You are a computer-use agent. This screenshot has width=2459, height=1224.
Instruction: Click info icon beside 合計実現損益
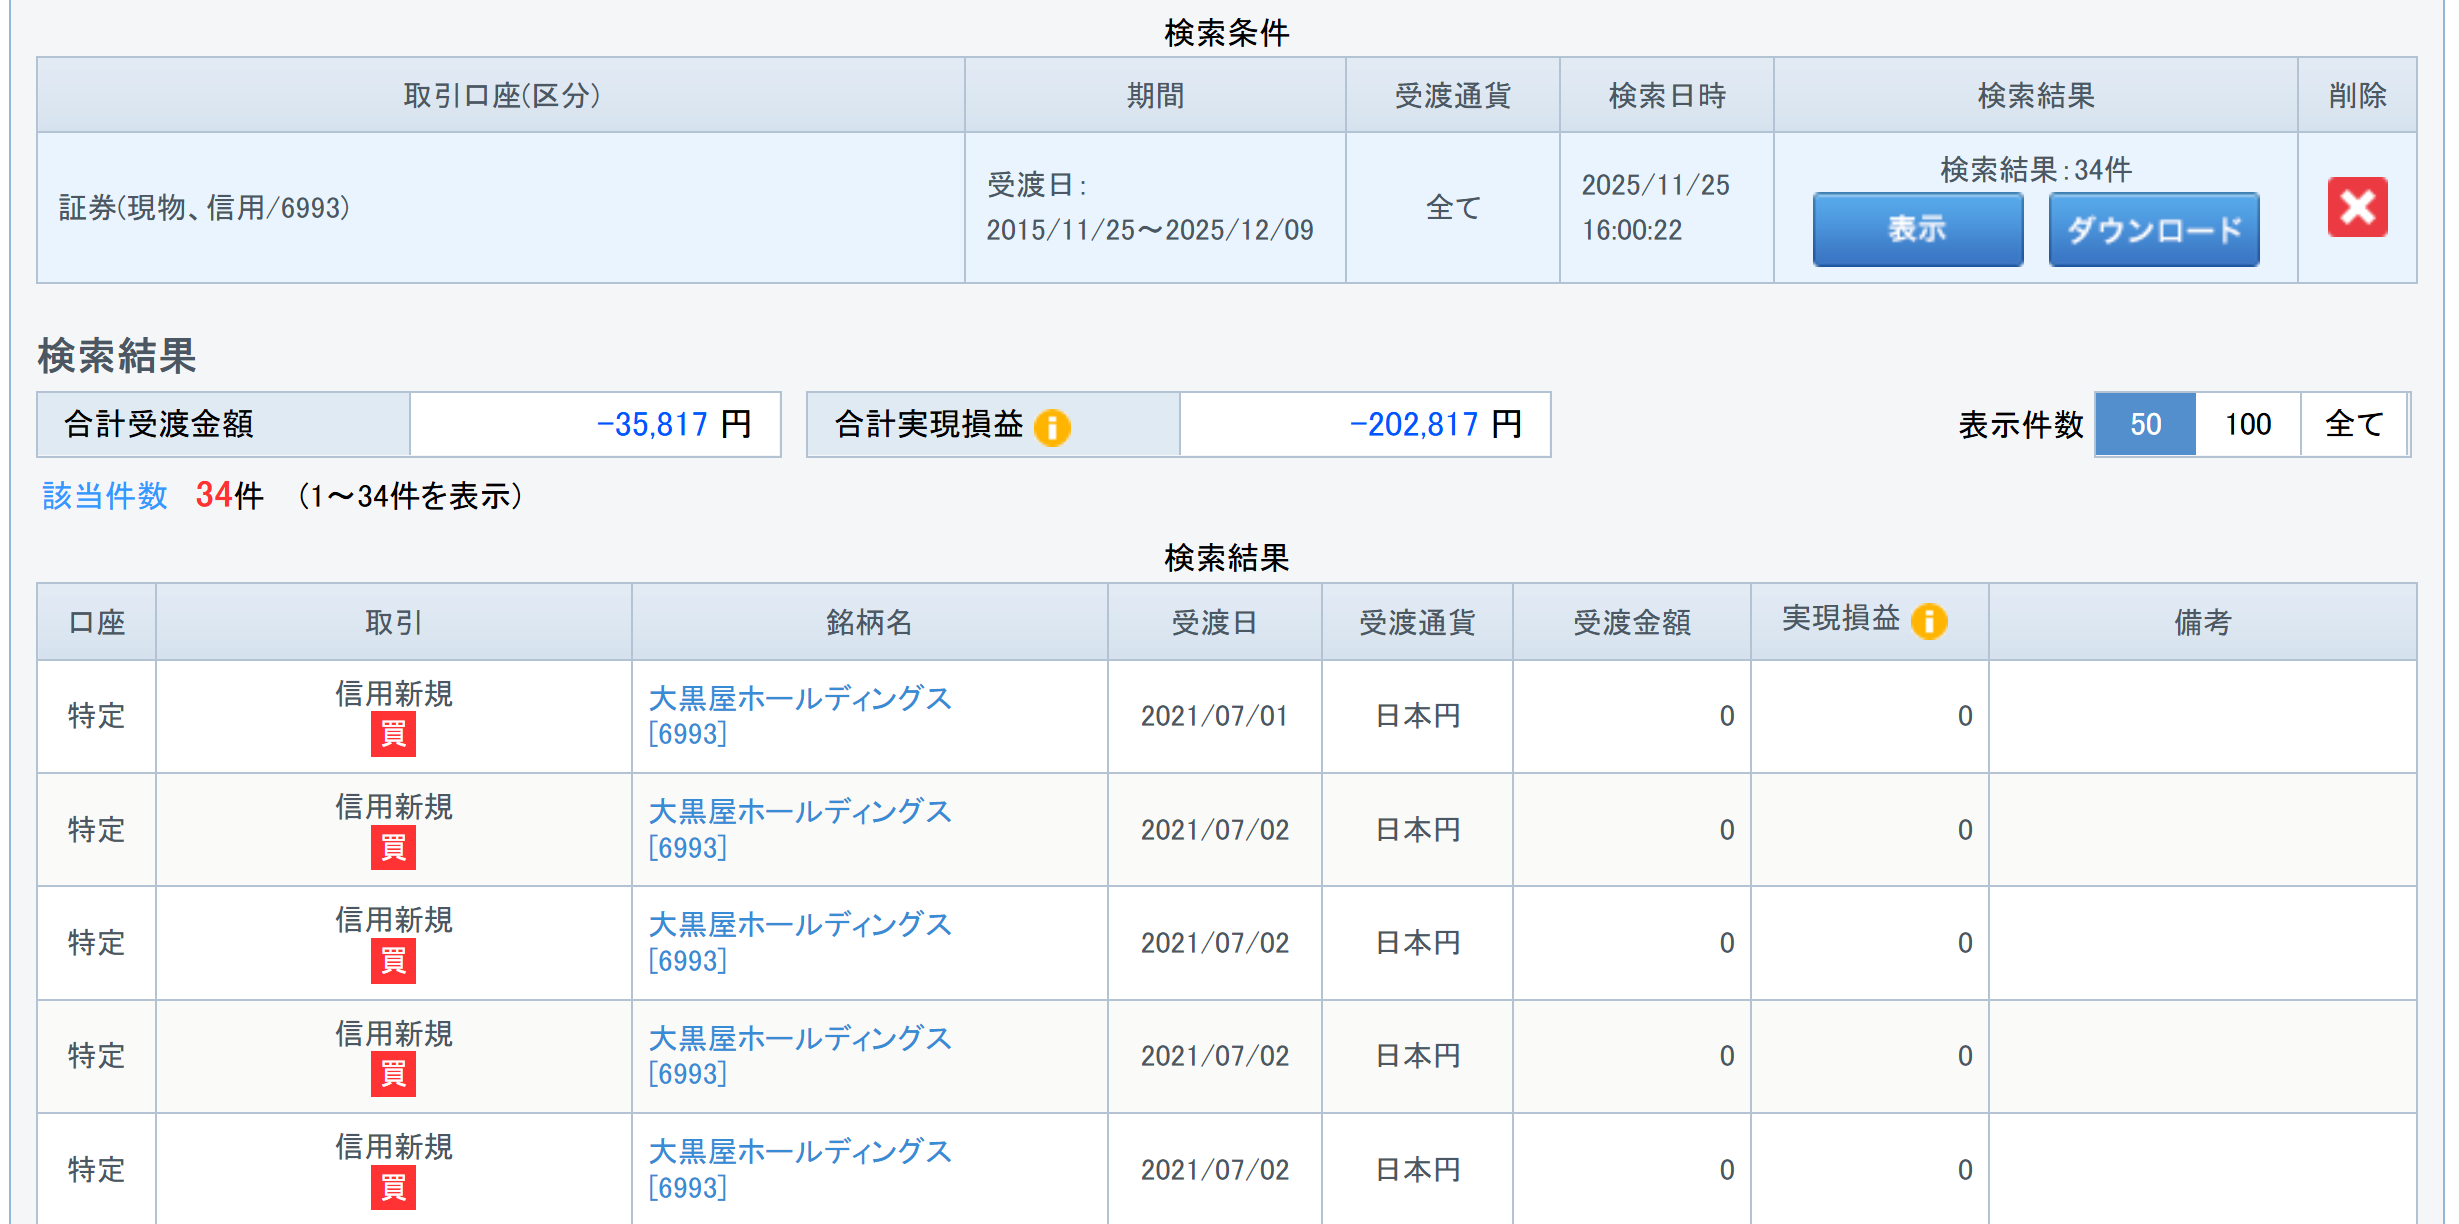coord(1051,427)
